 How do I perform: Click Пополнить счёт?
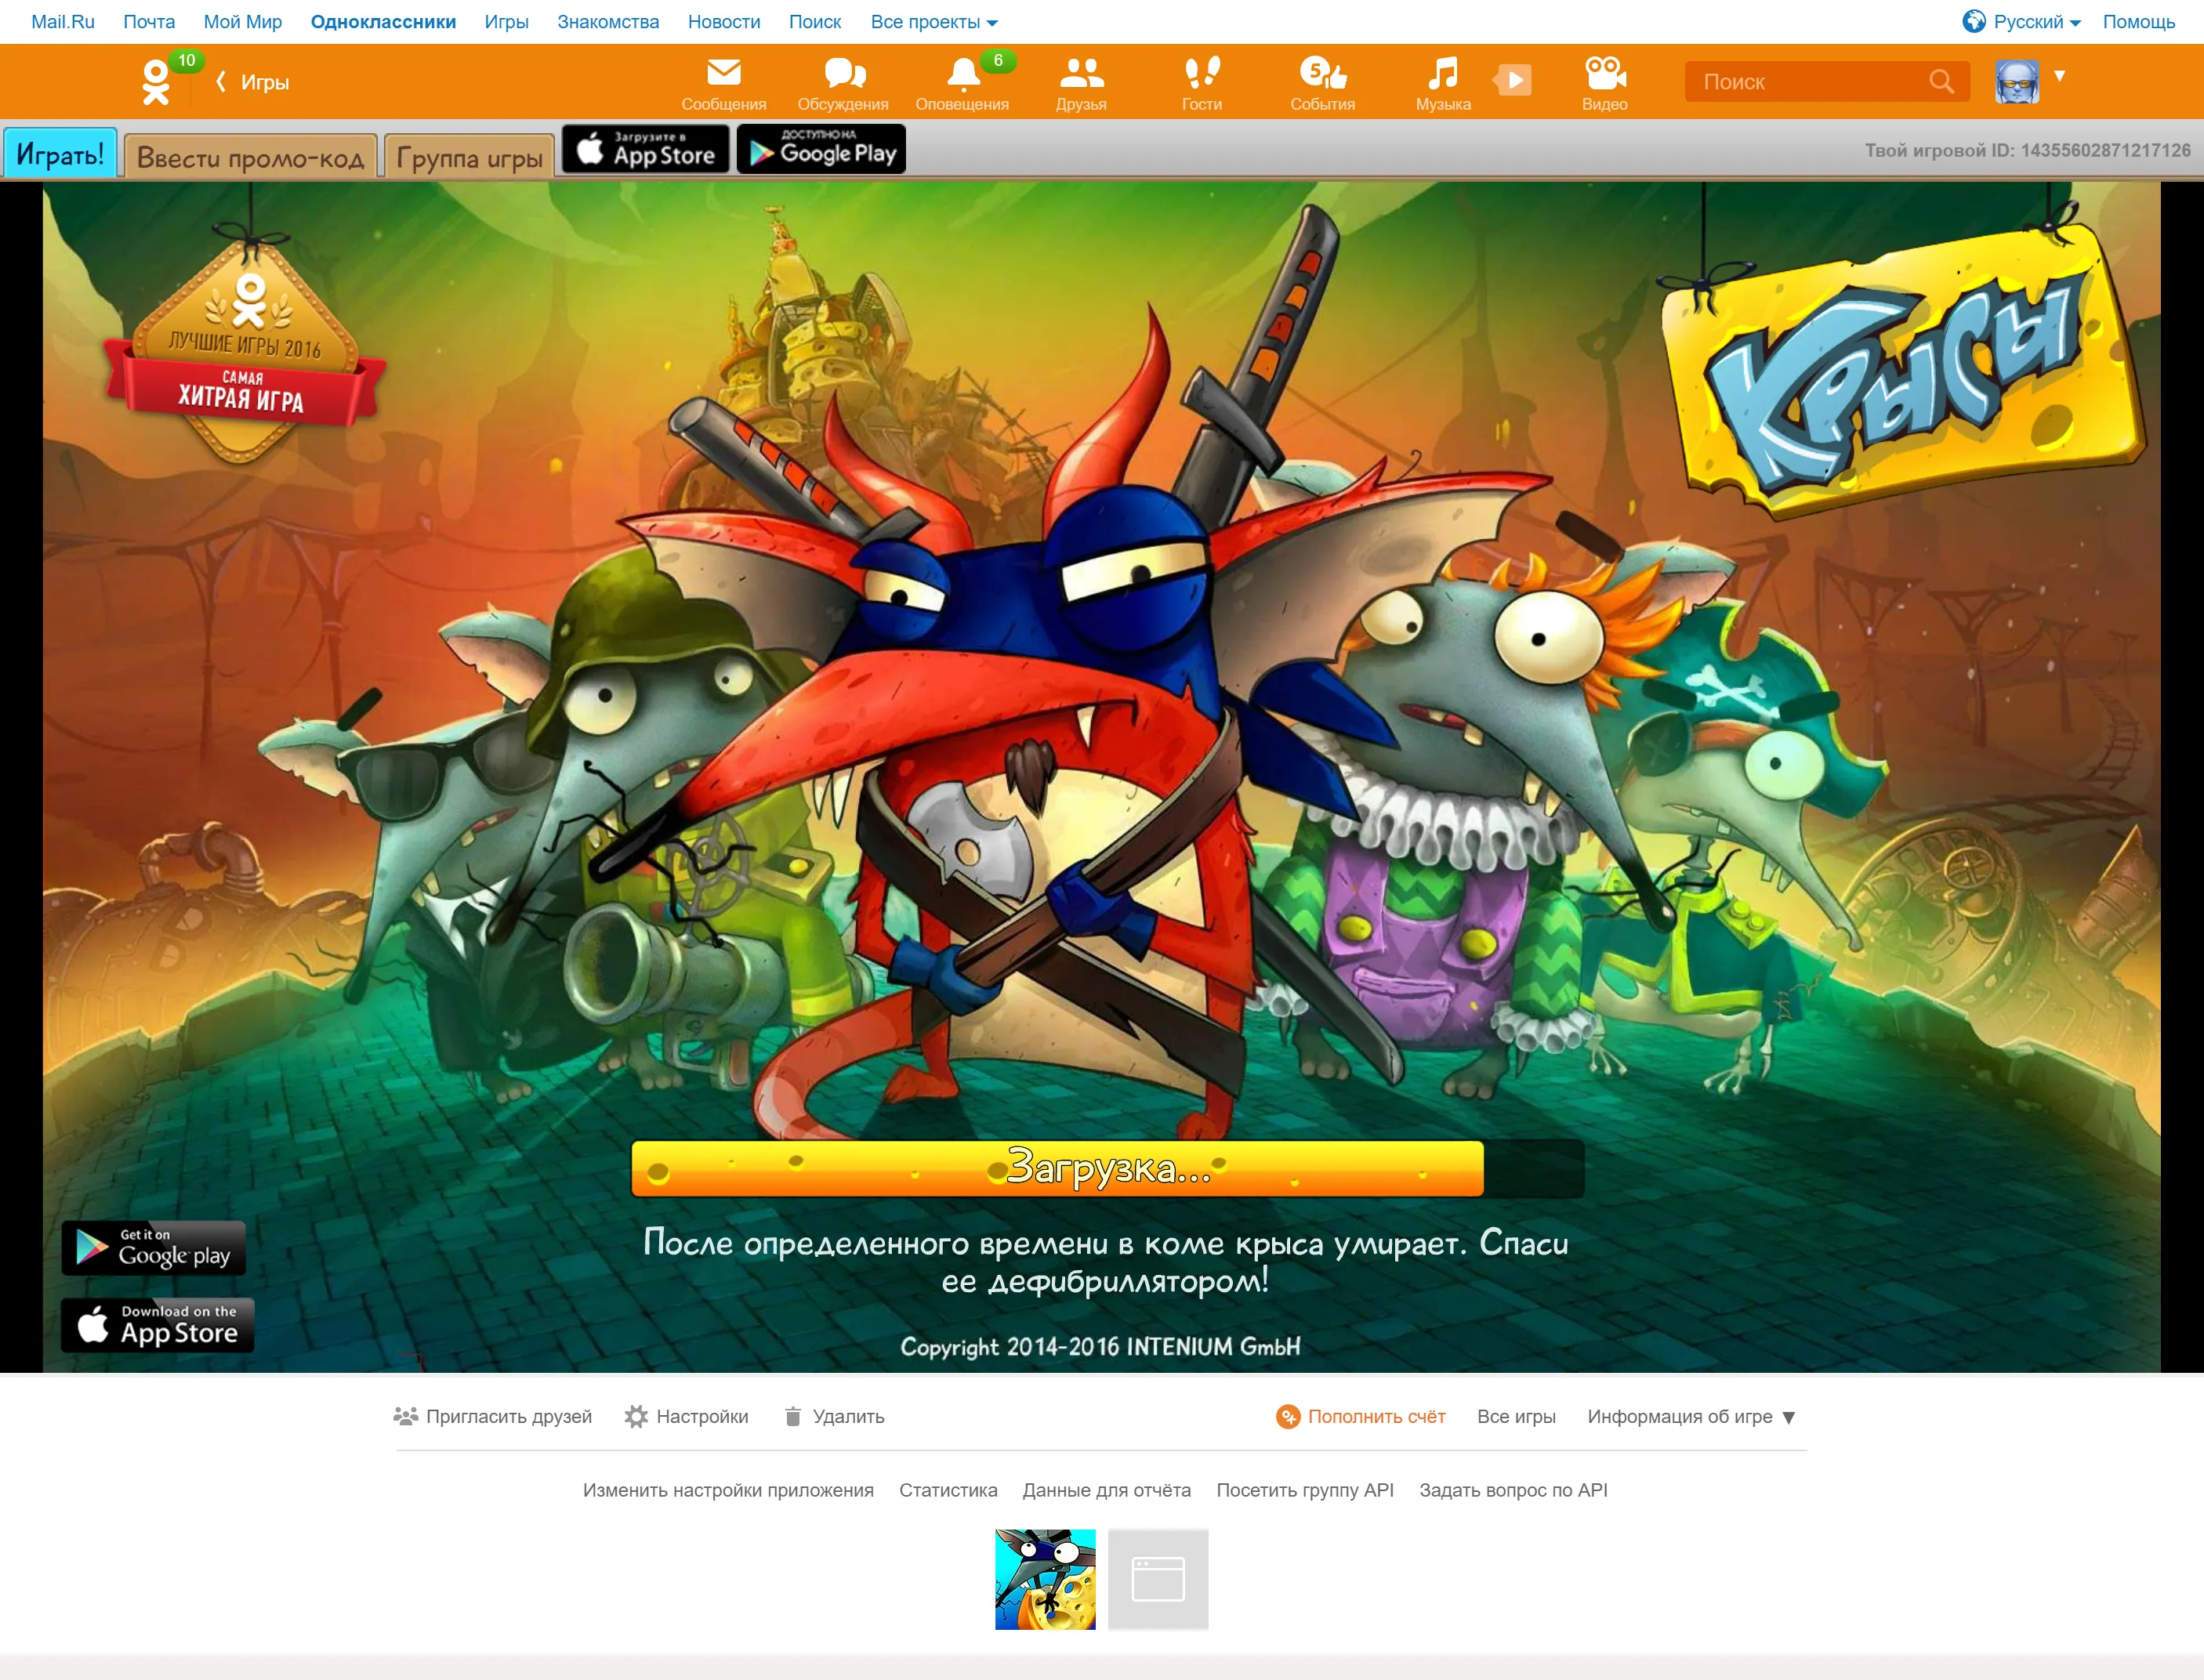point(1360,1416)
